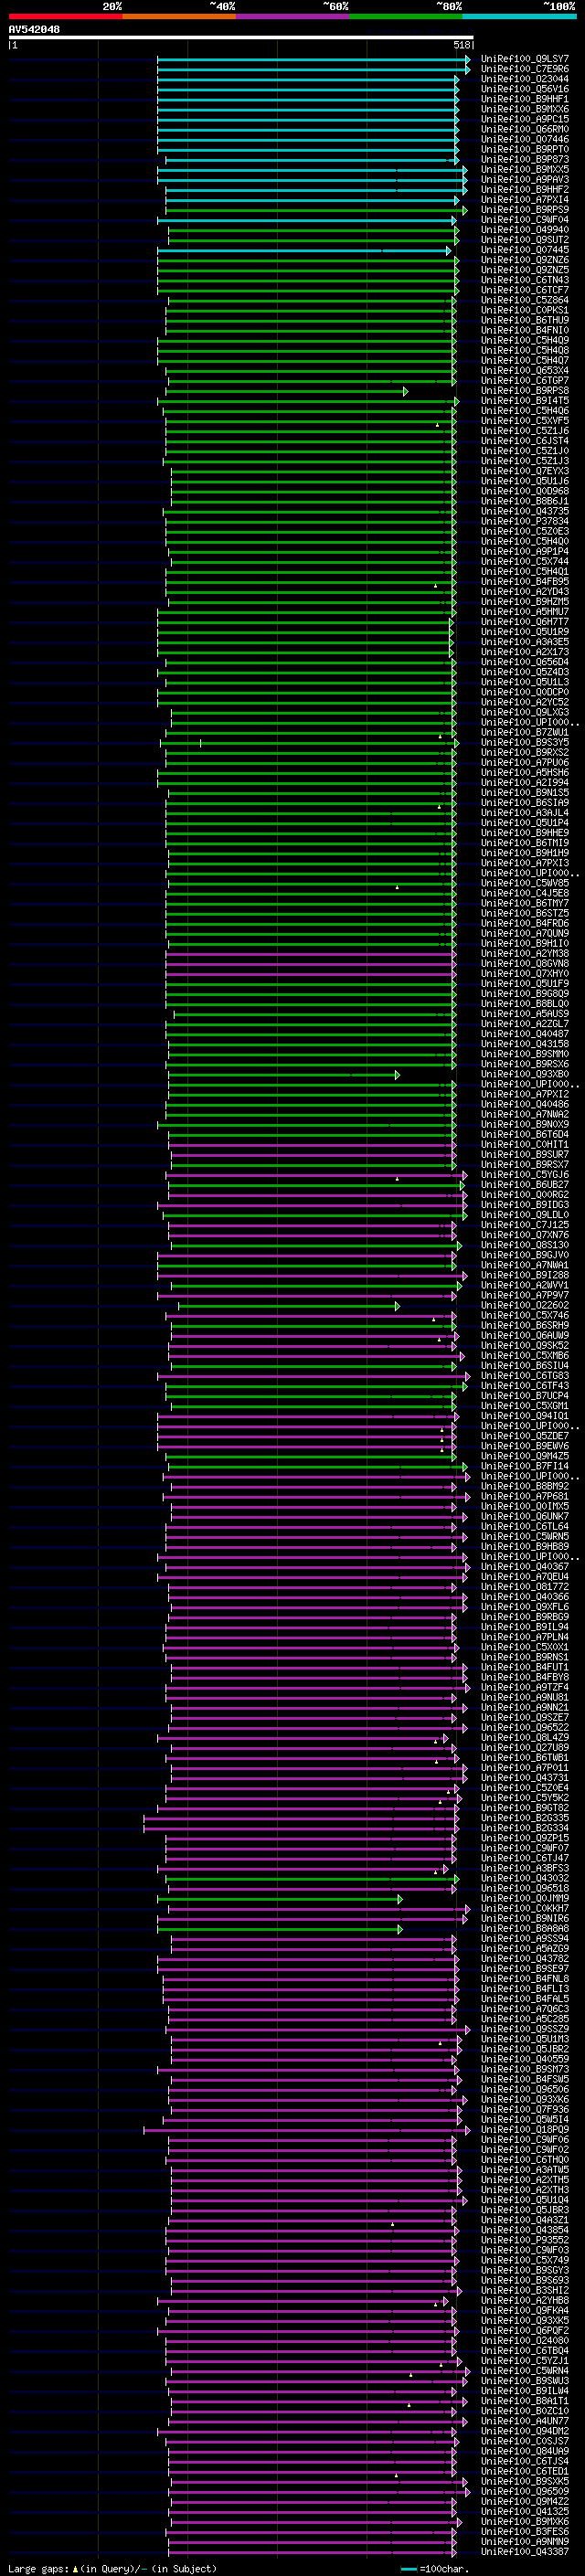Click the UniRef100_B9MXX6 label
Screen dimensions: 585x2576
click(525, 109)
